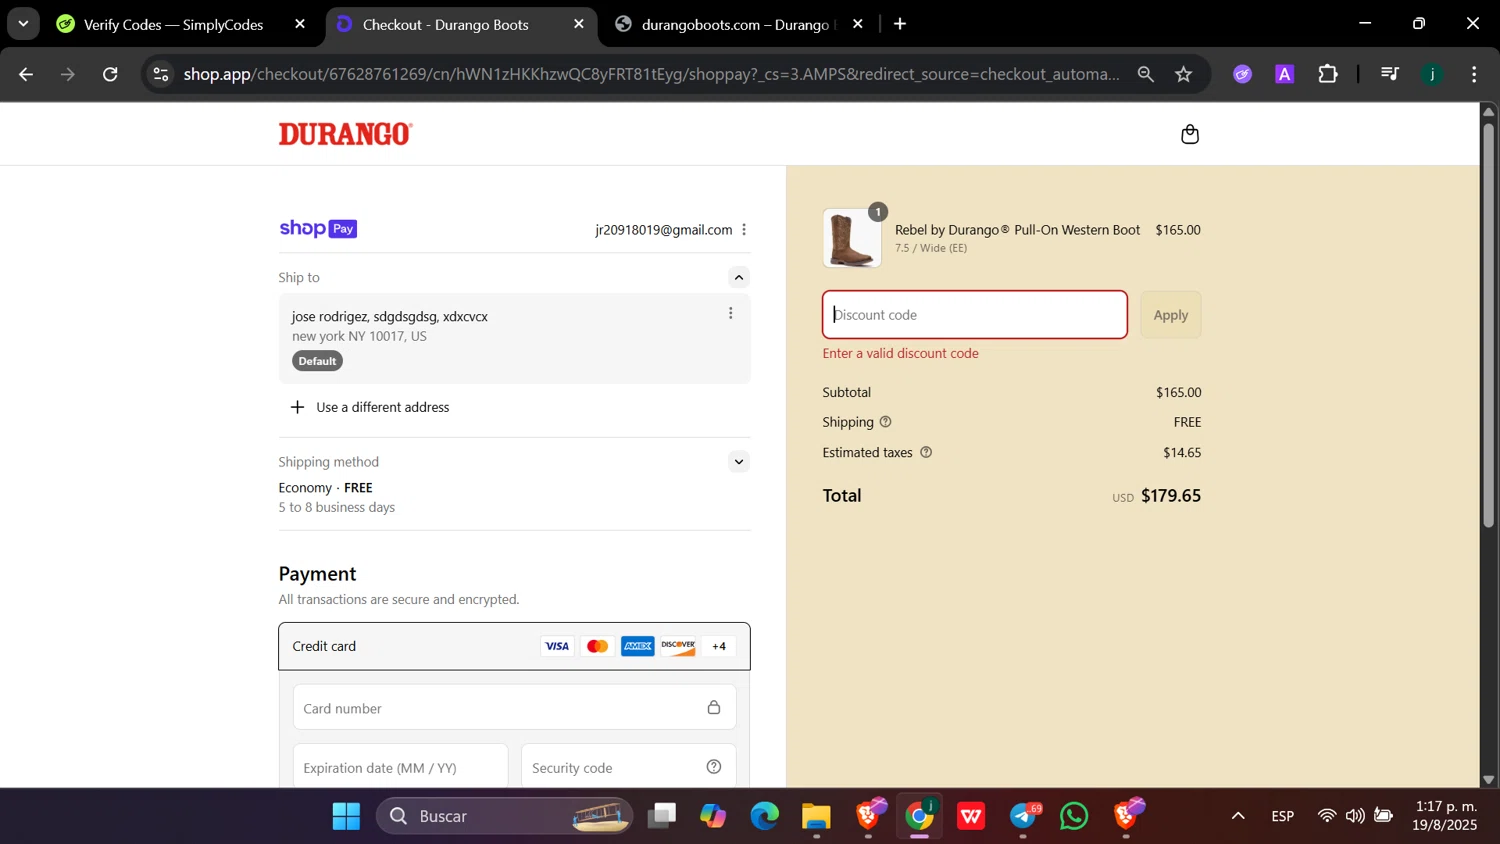The width and height of the screenshot is (1500, 844).
Task: Open account options next to email address
Action: pyautogui.click(x=744, y=230)
